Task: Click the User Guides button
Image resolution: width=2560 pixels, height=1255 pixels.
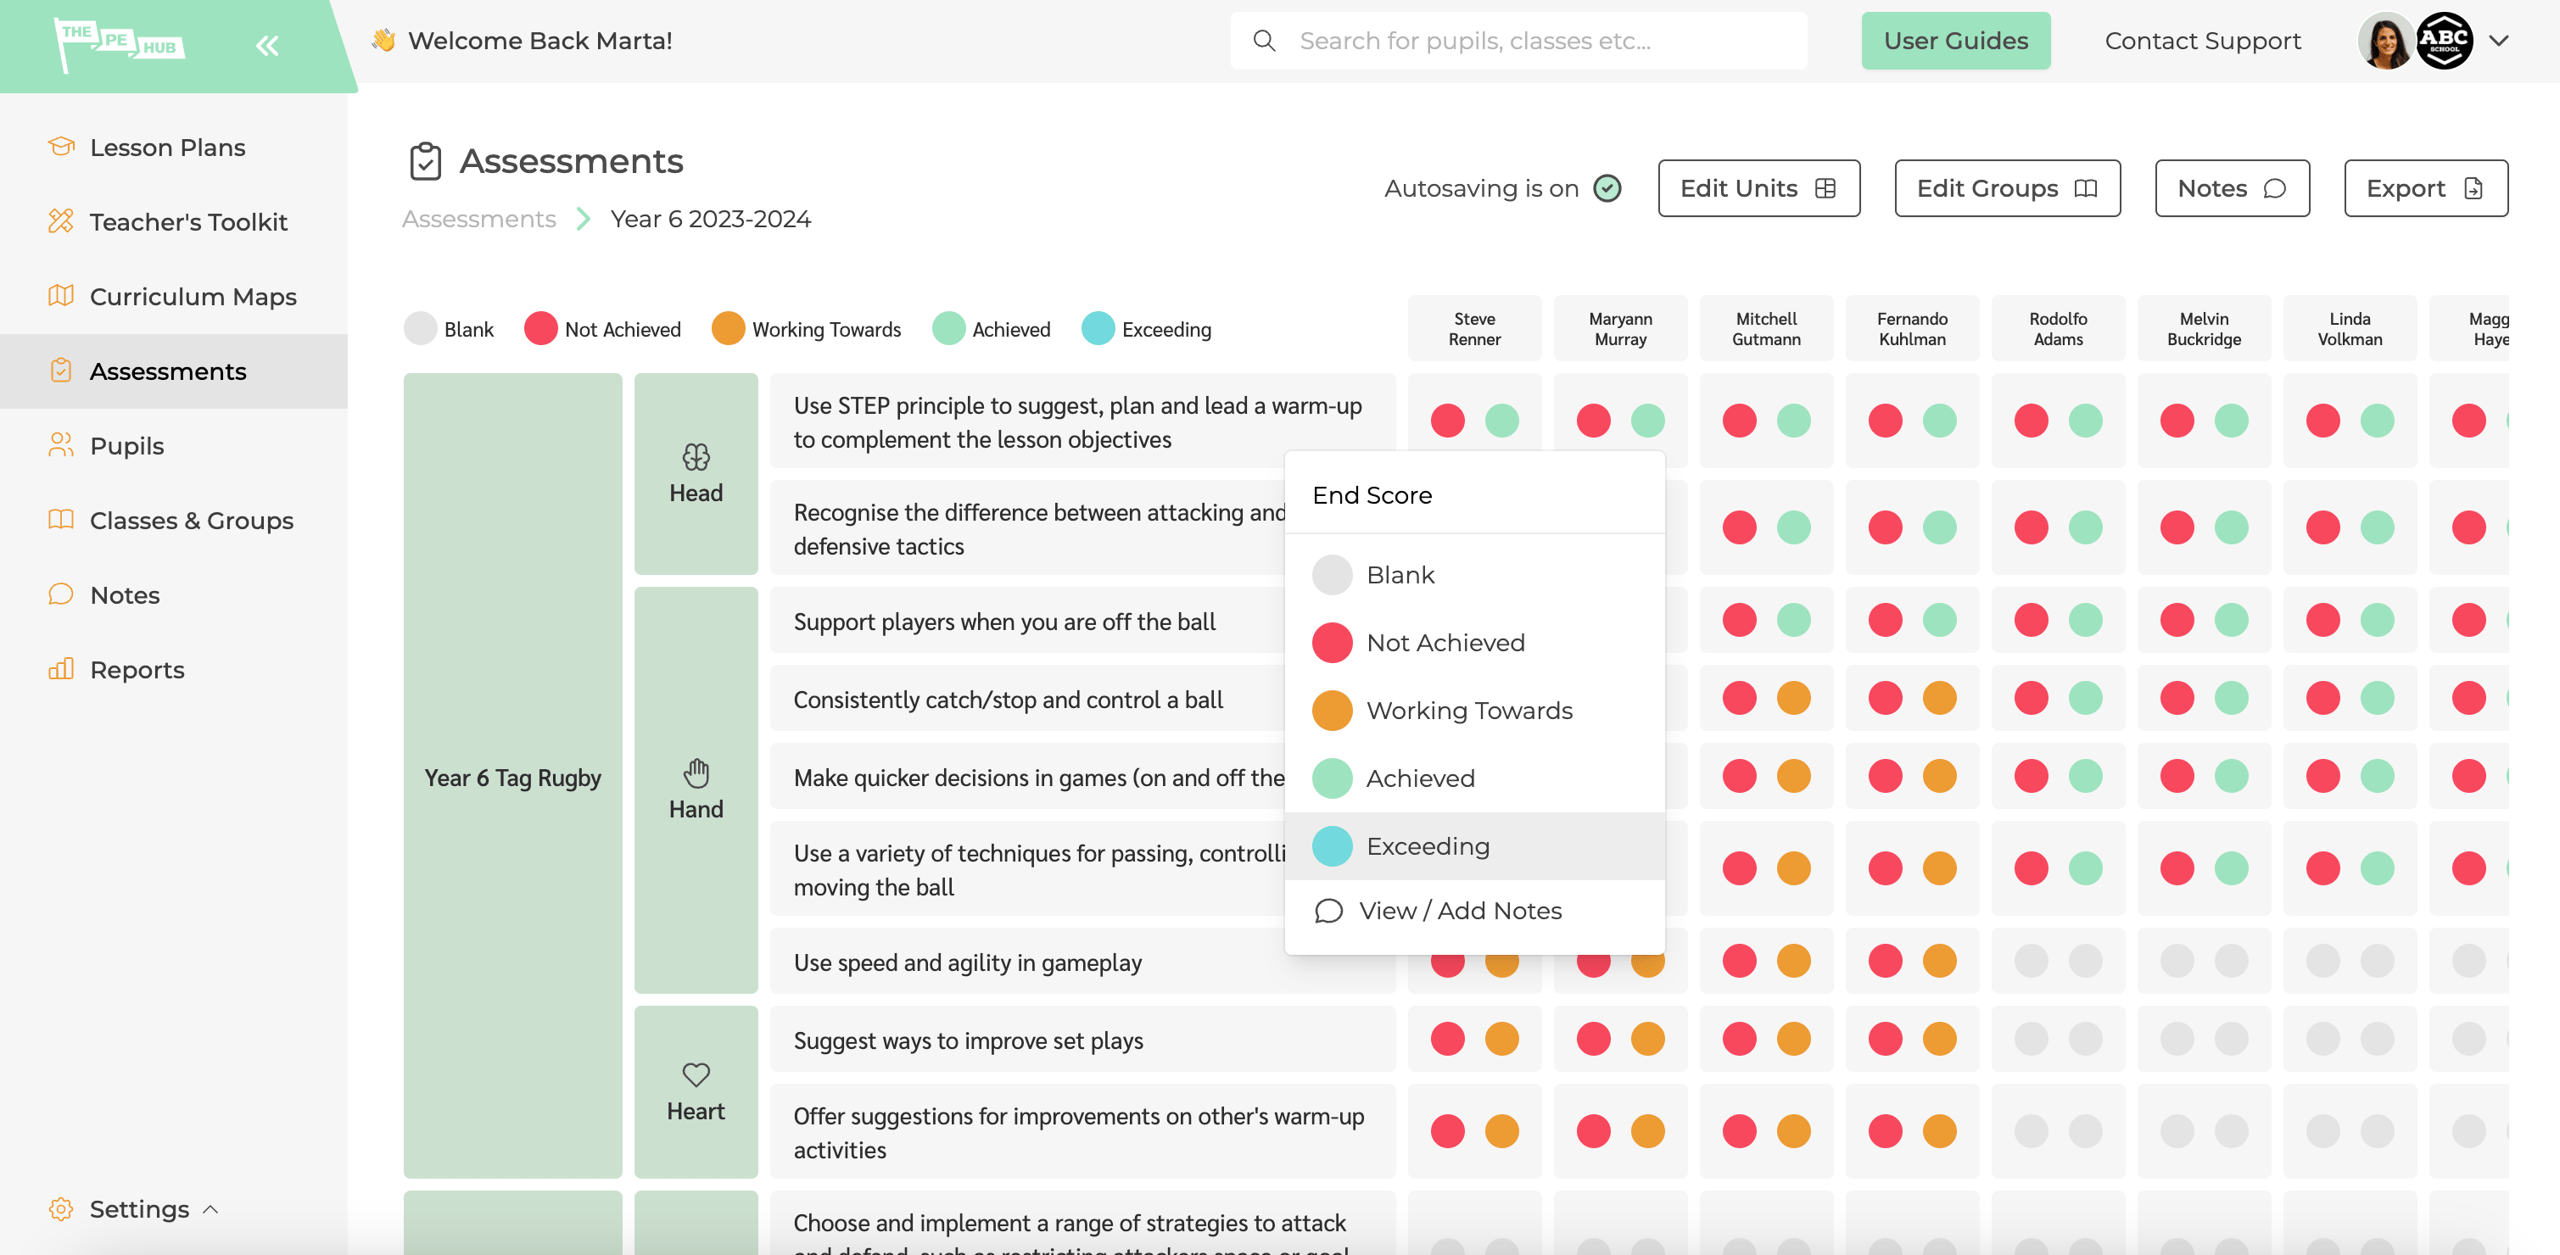Action: pos(1955,40)
